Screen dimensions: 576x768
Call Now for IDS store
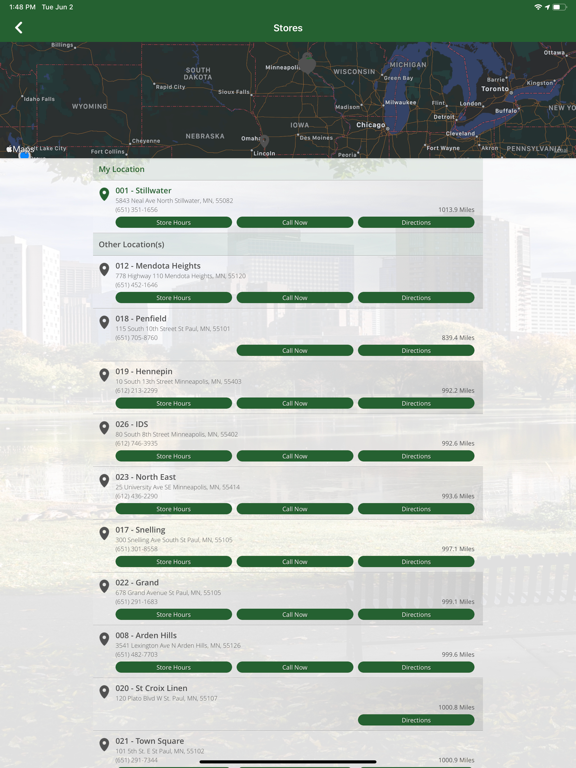click(295, 456)
